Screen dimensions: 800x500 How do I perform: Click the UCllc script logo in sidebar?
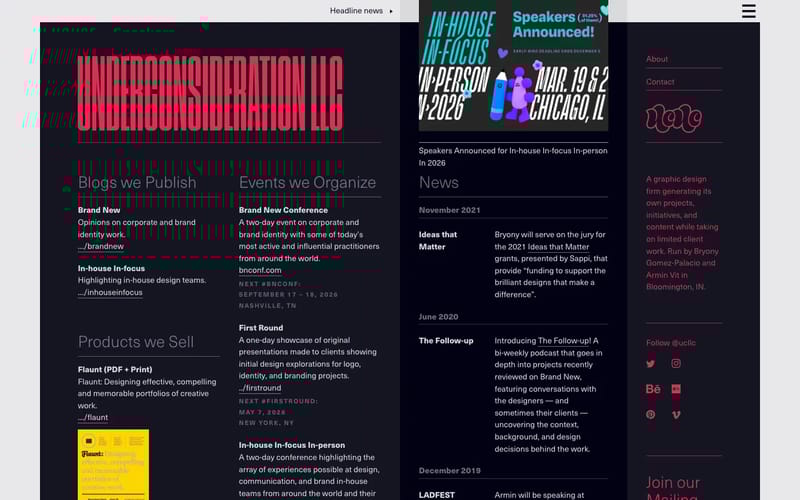(673, 118)
